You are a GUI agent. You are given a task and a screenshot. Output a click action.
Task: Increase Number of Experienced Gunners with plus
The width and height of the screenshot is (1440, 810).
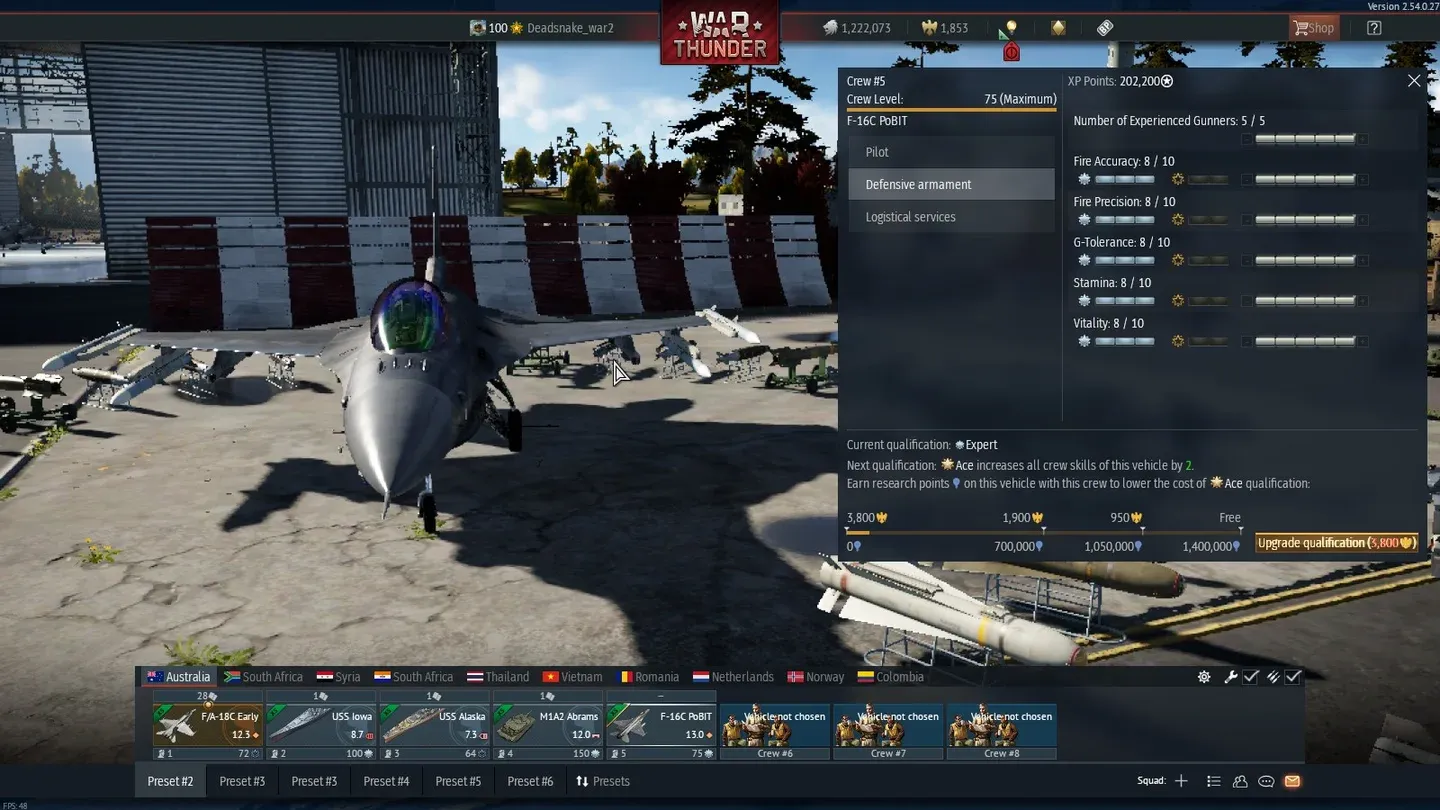(1362, 140)
